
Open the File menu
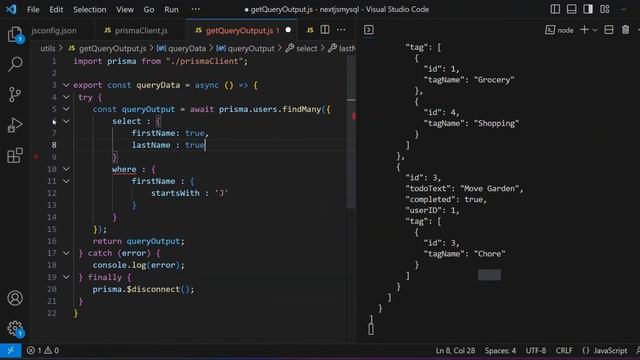(x=33, y=9)
